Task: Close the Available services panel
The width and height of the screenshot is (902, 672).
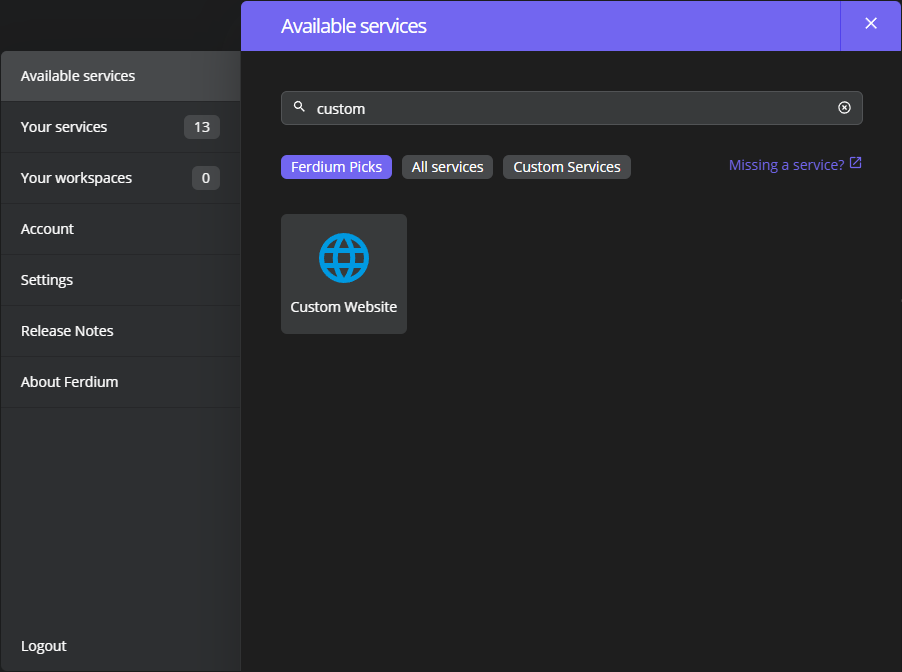Action: click(870, 23)
